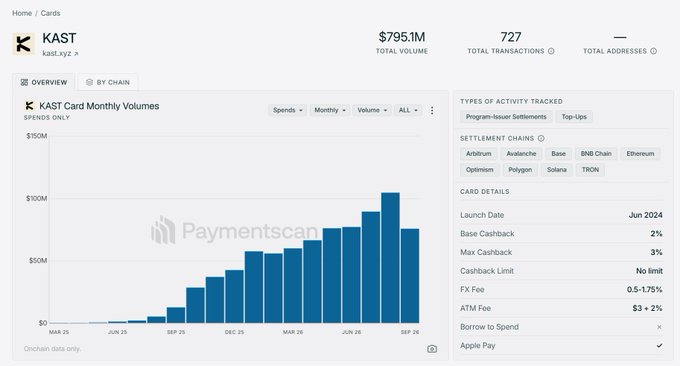This screenshot has height=366, width=680.
Task: Expand the Volume metric dropdown
Action: (372, 110)
